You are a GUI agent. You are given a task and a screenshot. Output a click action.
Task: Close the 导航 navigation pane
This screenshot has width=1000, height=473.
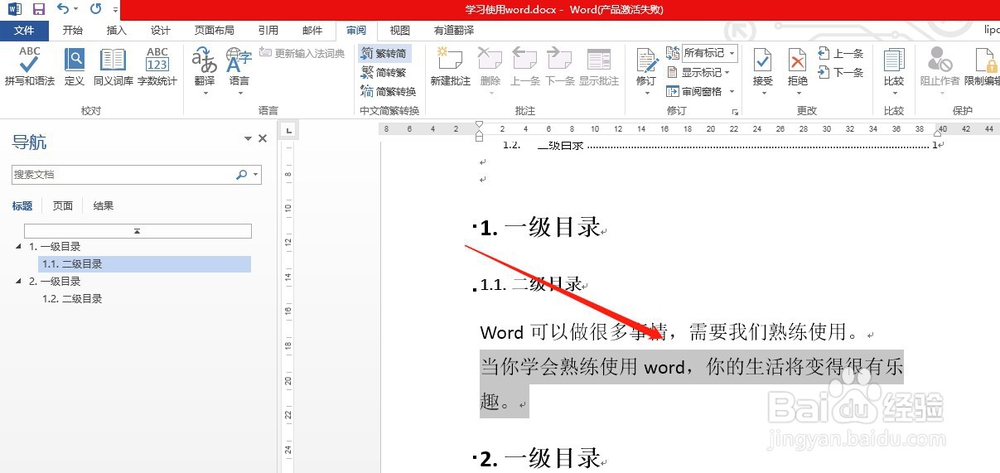point(262,138)
